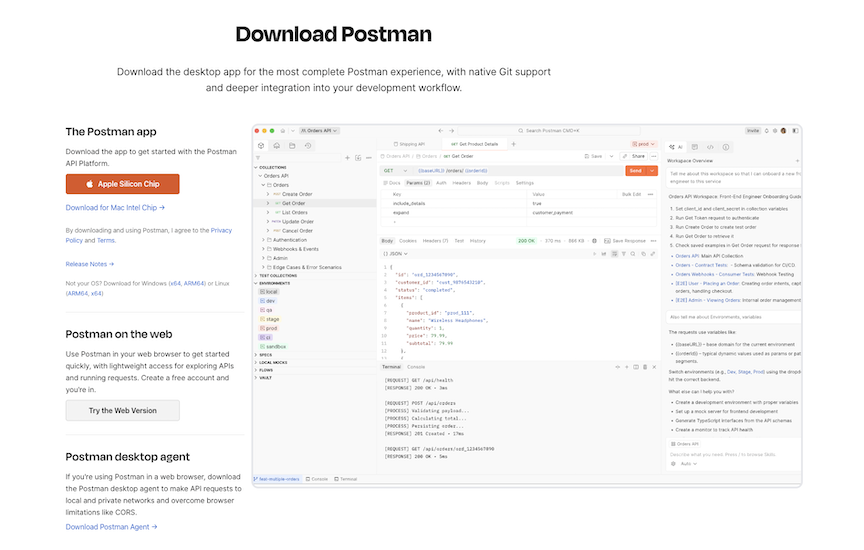Open the Send button dropdown arrow
The width and height of the screenshot is (864, 550).
click(652, 171)
